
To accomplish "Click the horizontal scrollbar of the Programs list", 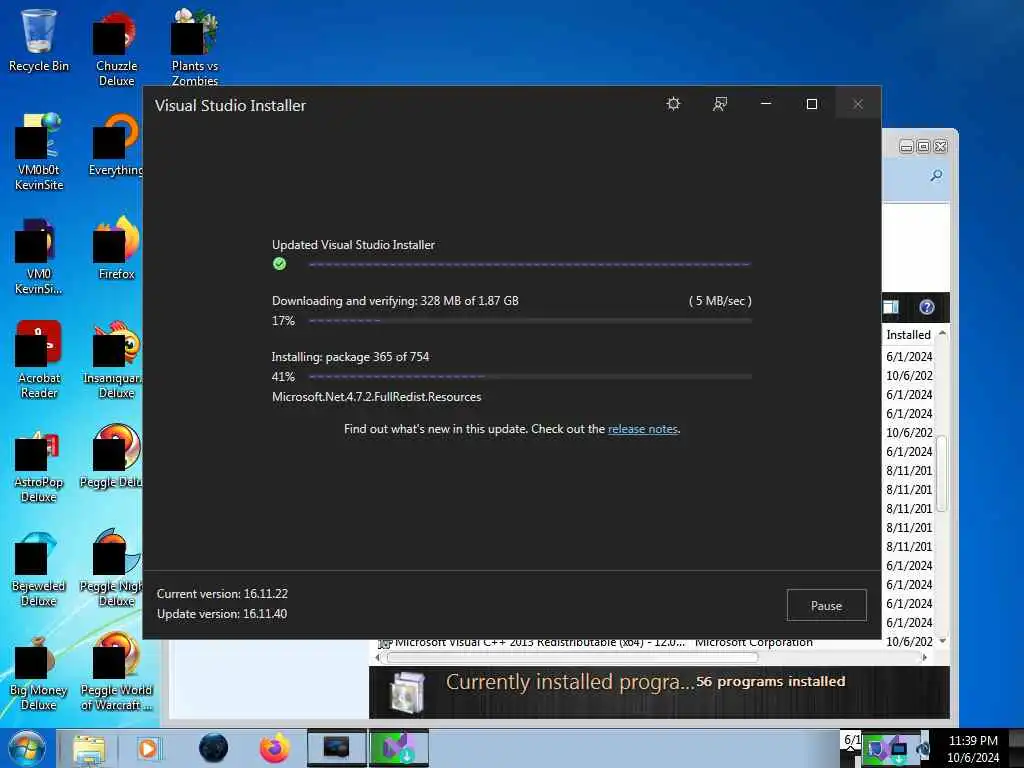I will 573,658.
